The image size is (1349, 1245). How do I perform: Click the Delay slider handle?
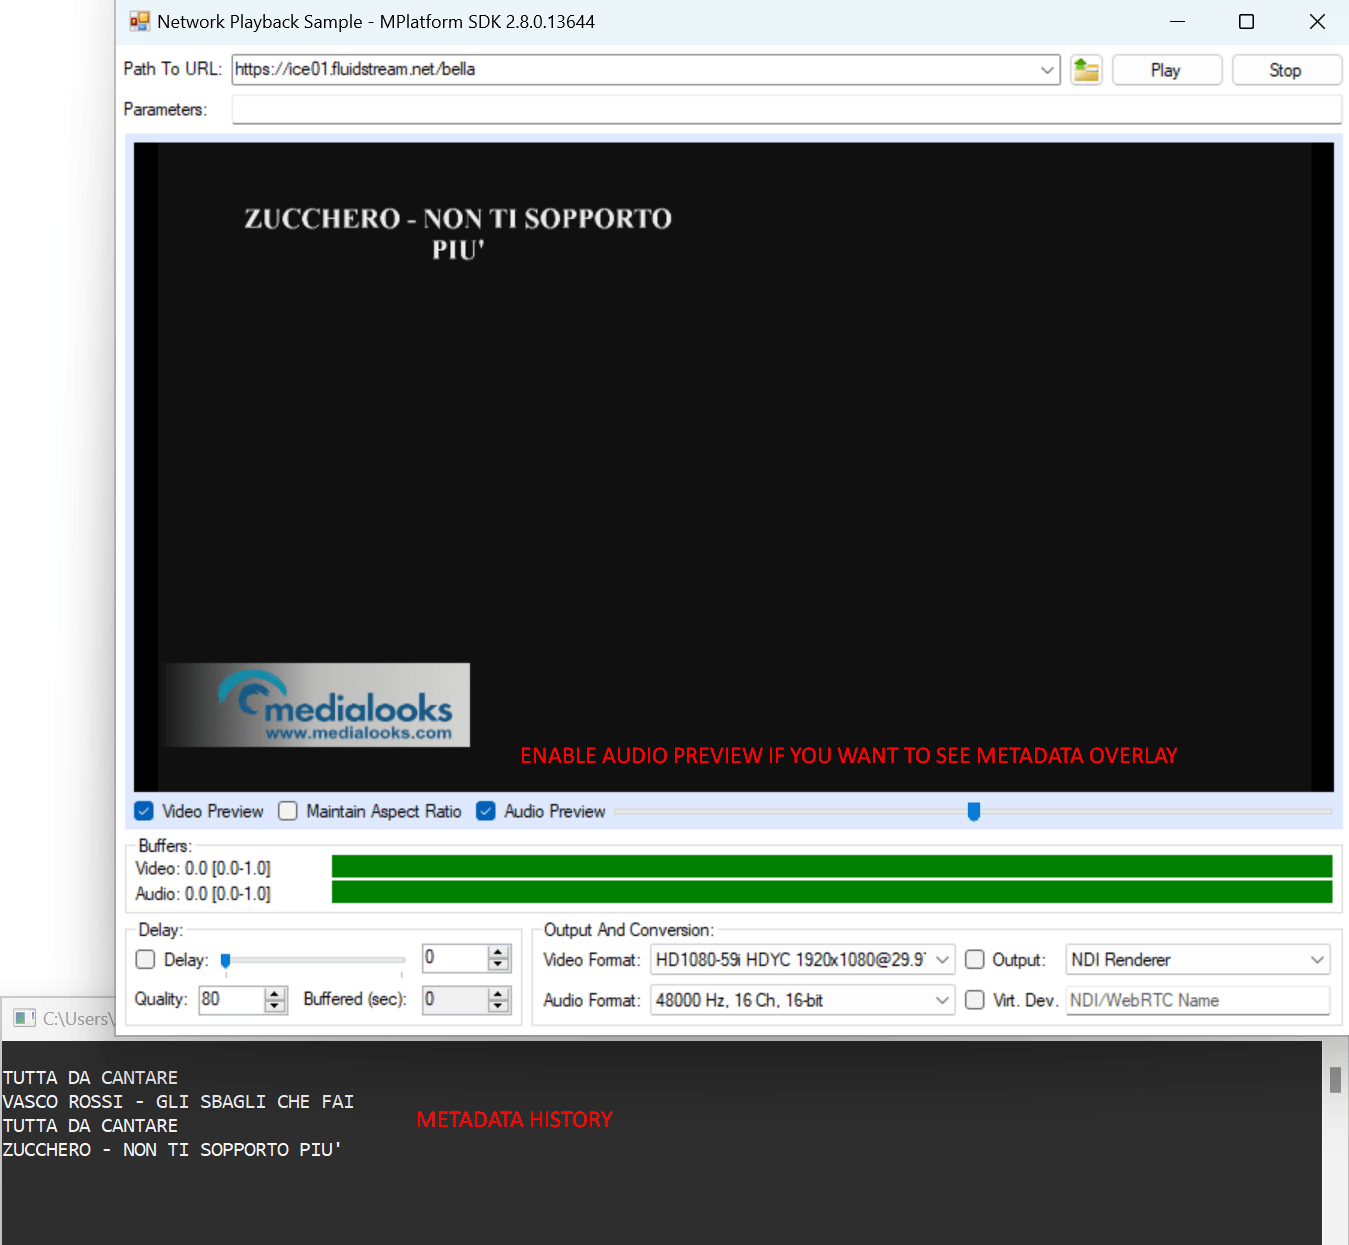pyautogui.click(x=226, y=961)
